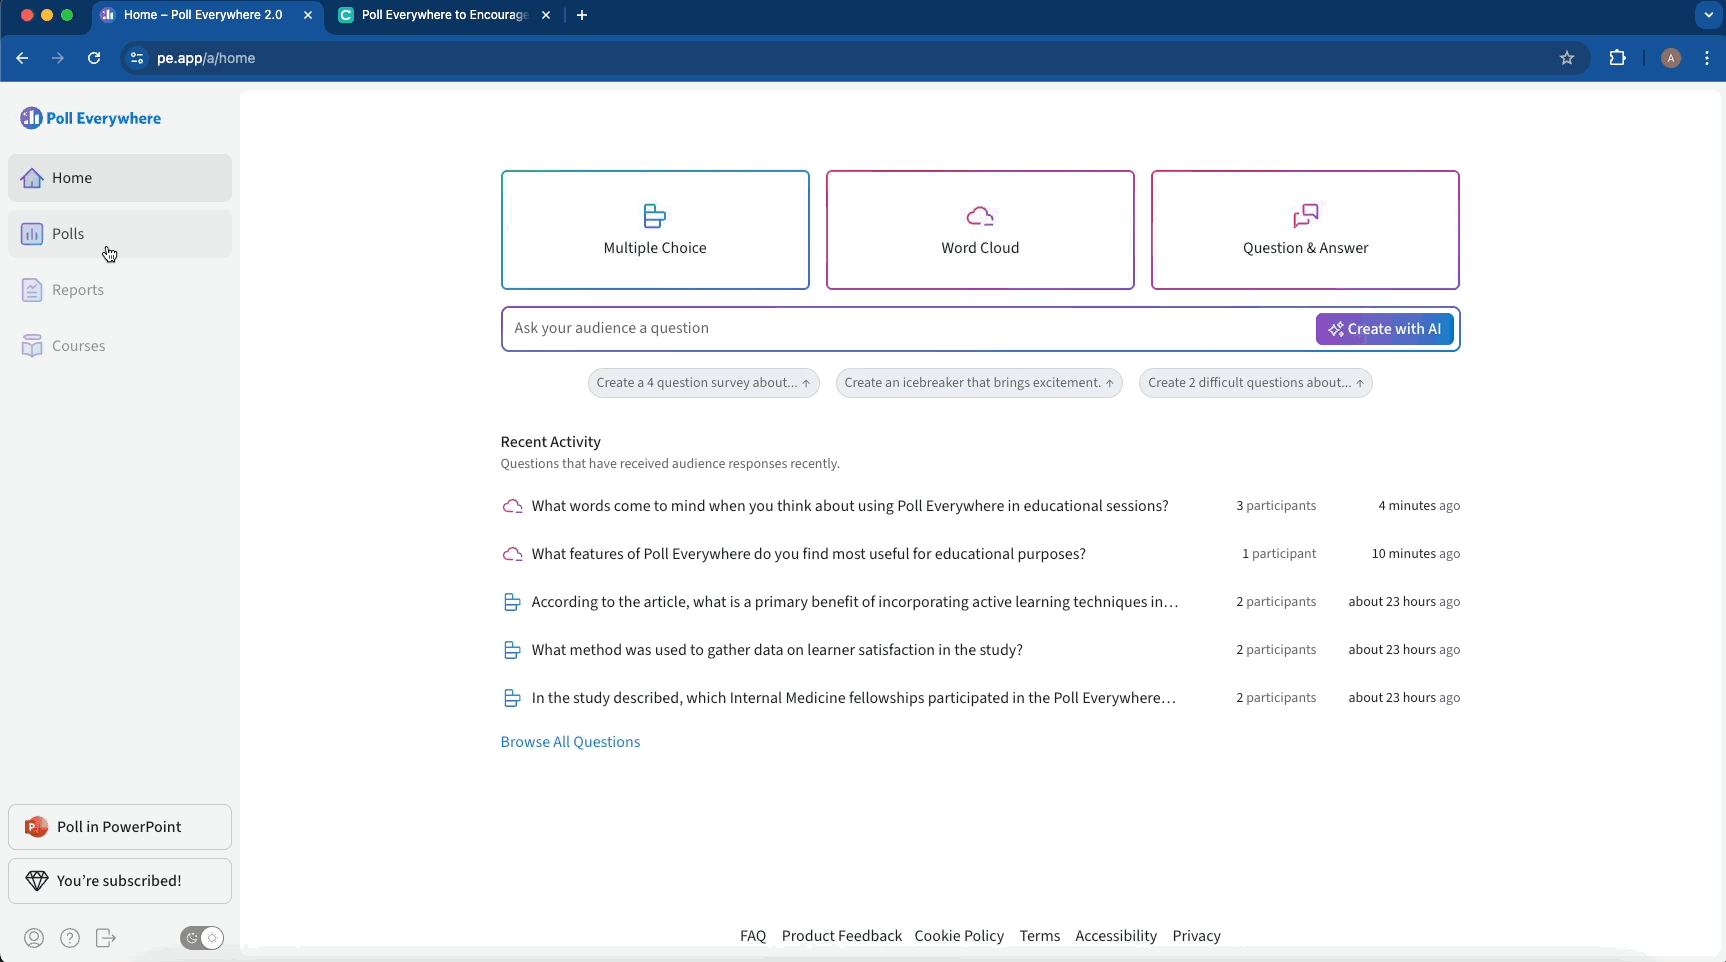
Task: Open the account profile icon in sidebar footer
Action: [34, 938]
